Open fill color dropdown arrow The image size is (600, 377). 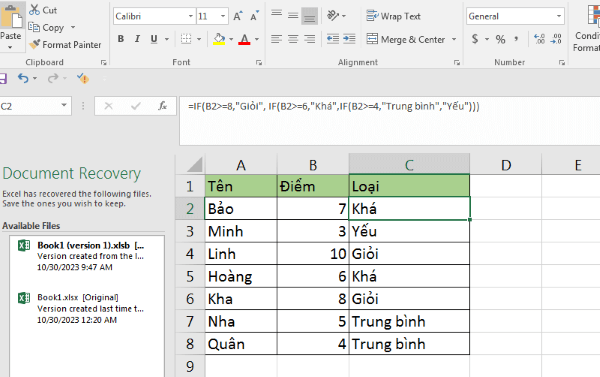pos(231,39)
